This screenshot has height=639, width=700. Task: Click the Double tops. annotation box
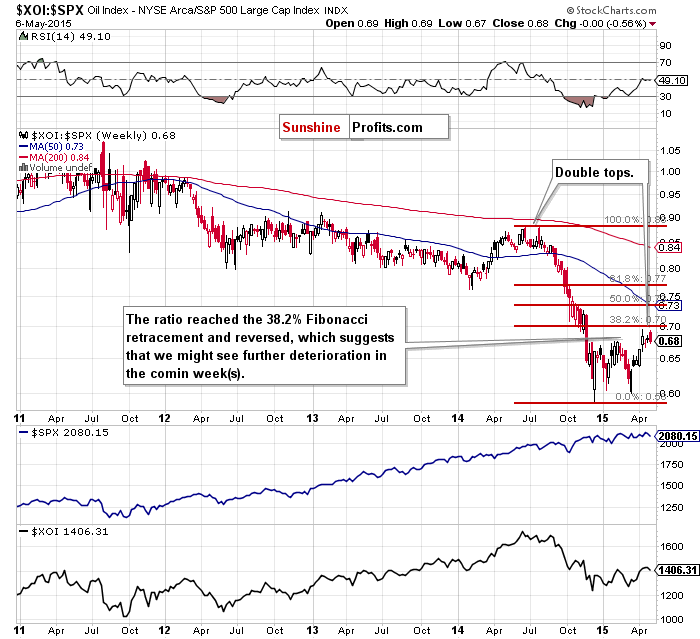(x=600, y=171)
